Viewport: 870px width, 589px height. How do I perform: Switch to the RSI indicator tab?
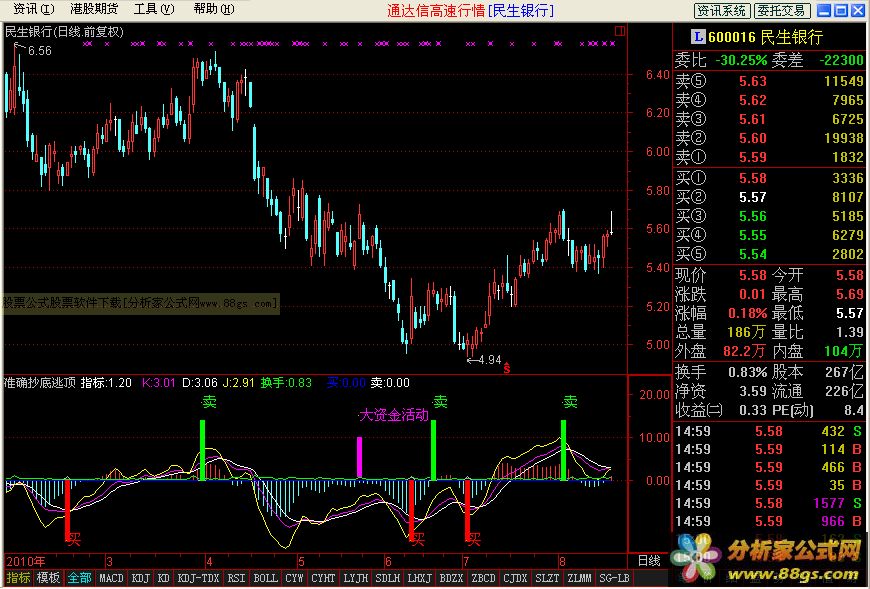click(236, 578)
